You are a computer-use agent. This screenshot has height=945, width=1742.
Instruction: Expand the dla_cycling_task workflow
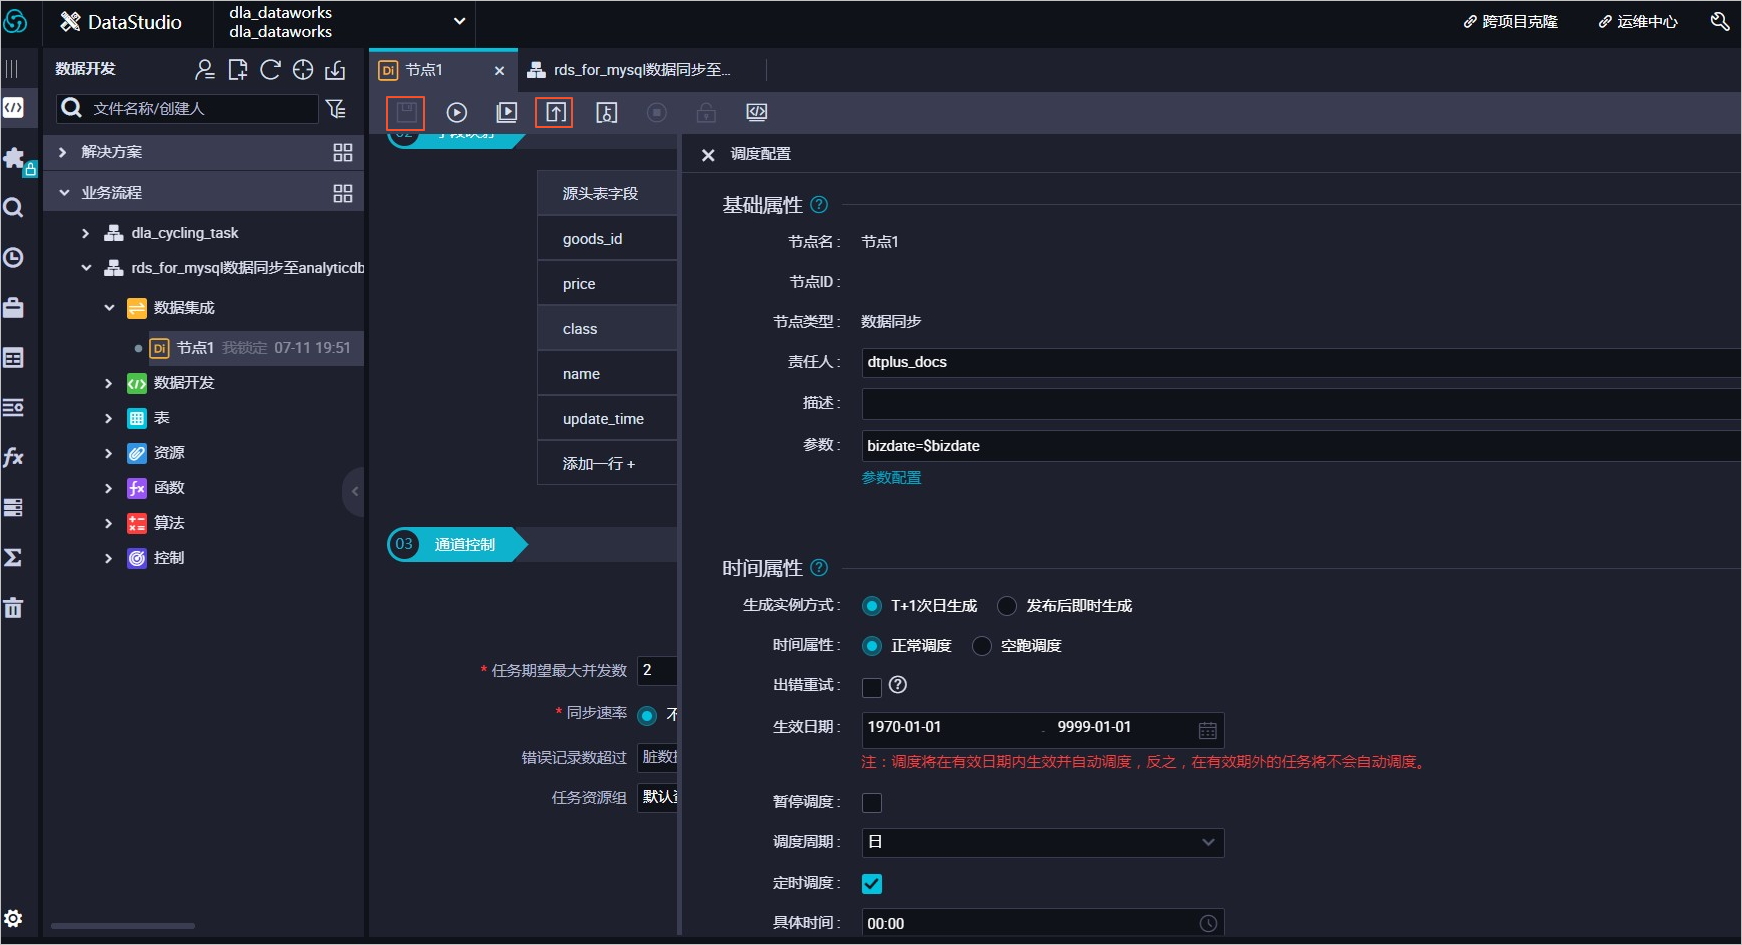85,233
